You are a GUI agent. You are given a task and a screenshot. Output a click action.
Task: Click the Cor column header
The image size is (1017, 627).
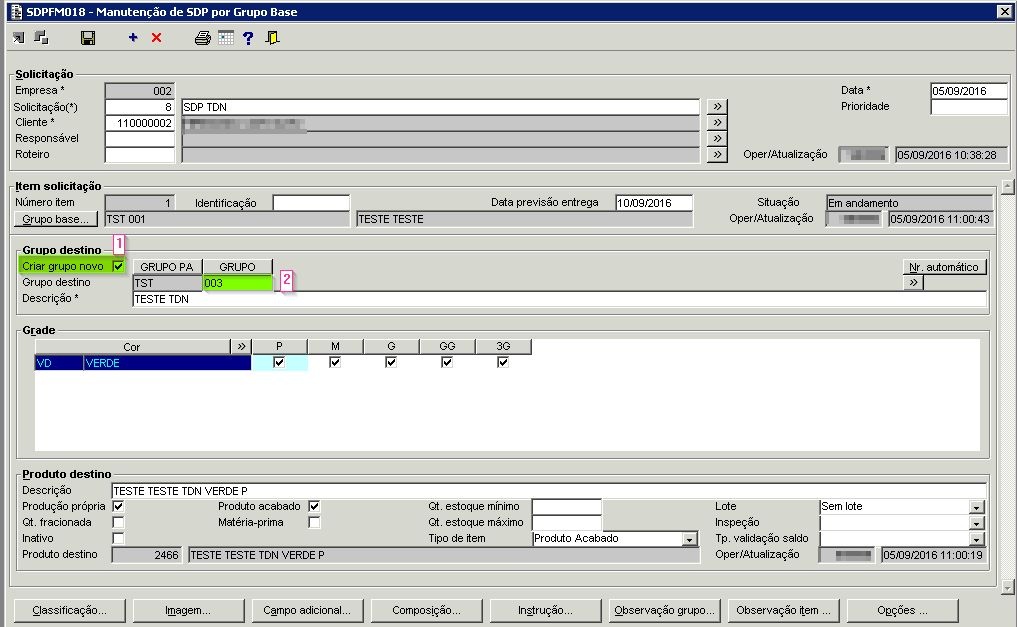(x=132, y=346)
